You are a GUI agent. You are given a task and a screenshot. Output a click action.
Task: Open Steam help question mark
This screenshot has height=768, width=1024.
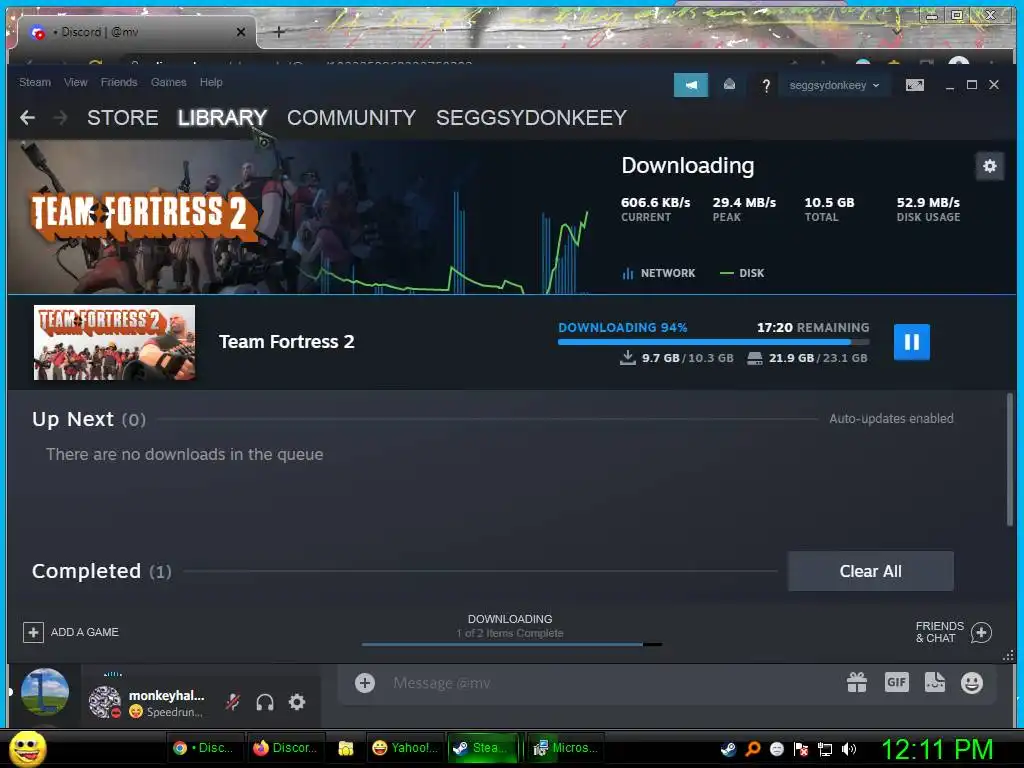[x=766, y=86]
